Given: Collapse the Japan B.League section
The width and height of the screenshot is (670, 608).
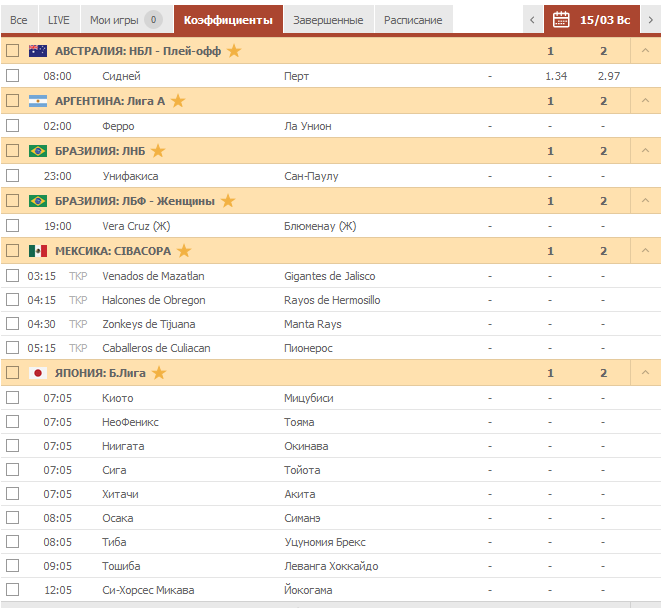Looking at the screenshot, I should tap(645, 373).
